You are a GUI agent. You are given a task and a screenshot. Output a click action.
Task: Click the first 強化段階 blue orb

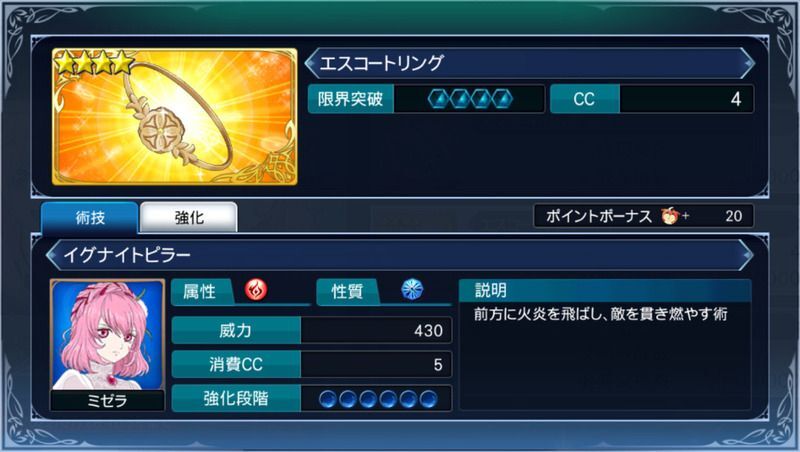tap(328, 398)
